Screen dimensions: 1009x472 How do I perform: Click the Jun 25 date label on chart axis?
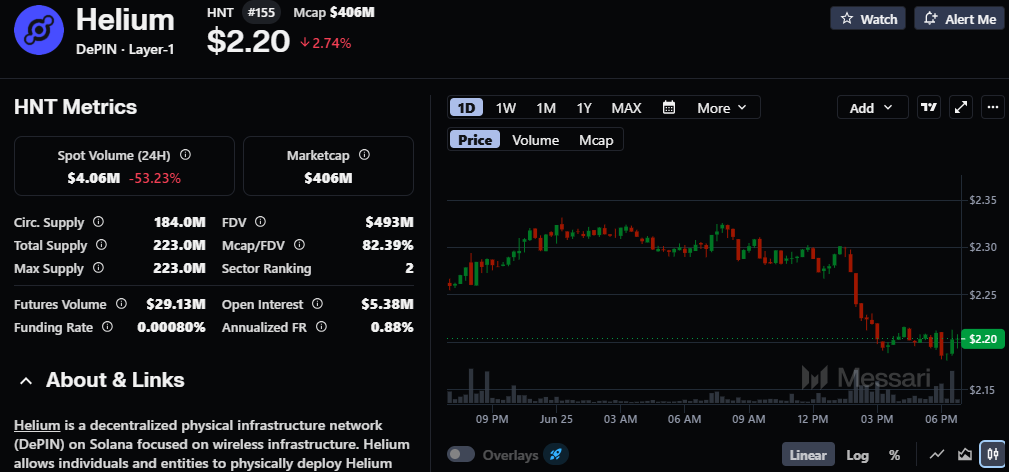(557, 419)
